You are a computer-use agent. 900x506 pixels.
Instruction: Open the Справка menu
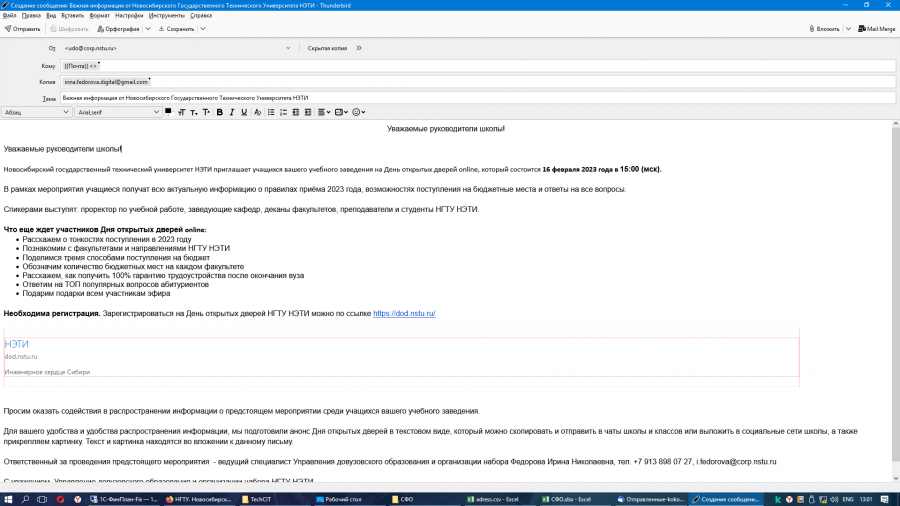pos(201,15)
